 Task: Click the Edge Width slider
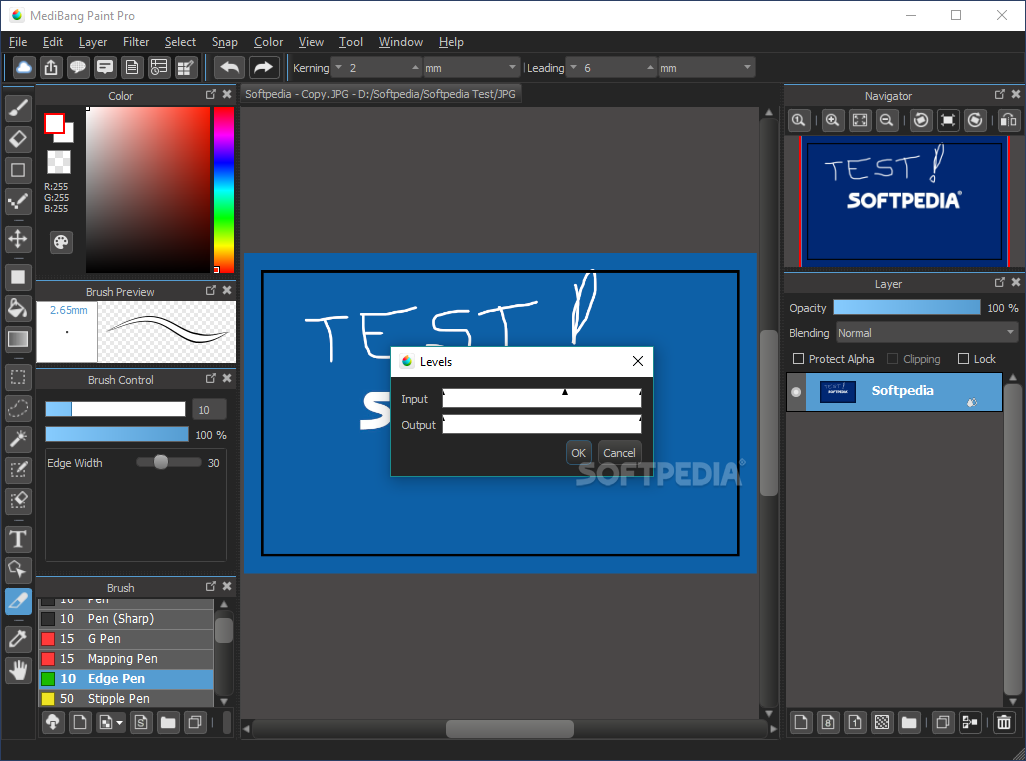coord(169,462)
